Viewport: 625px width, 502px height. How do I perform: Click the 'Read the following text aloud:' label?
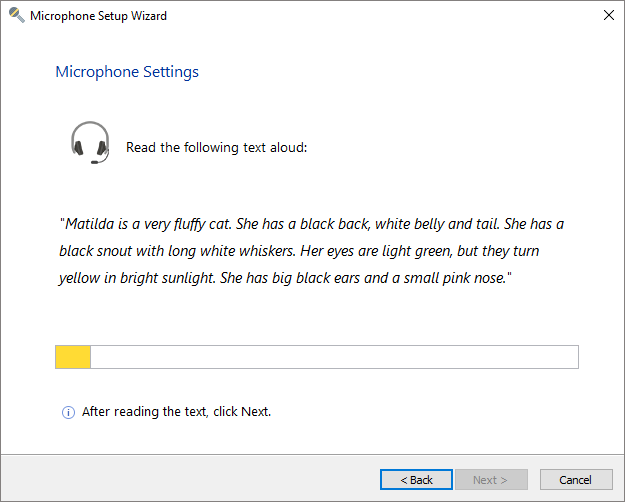point(216,148)
